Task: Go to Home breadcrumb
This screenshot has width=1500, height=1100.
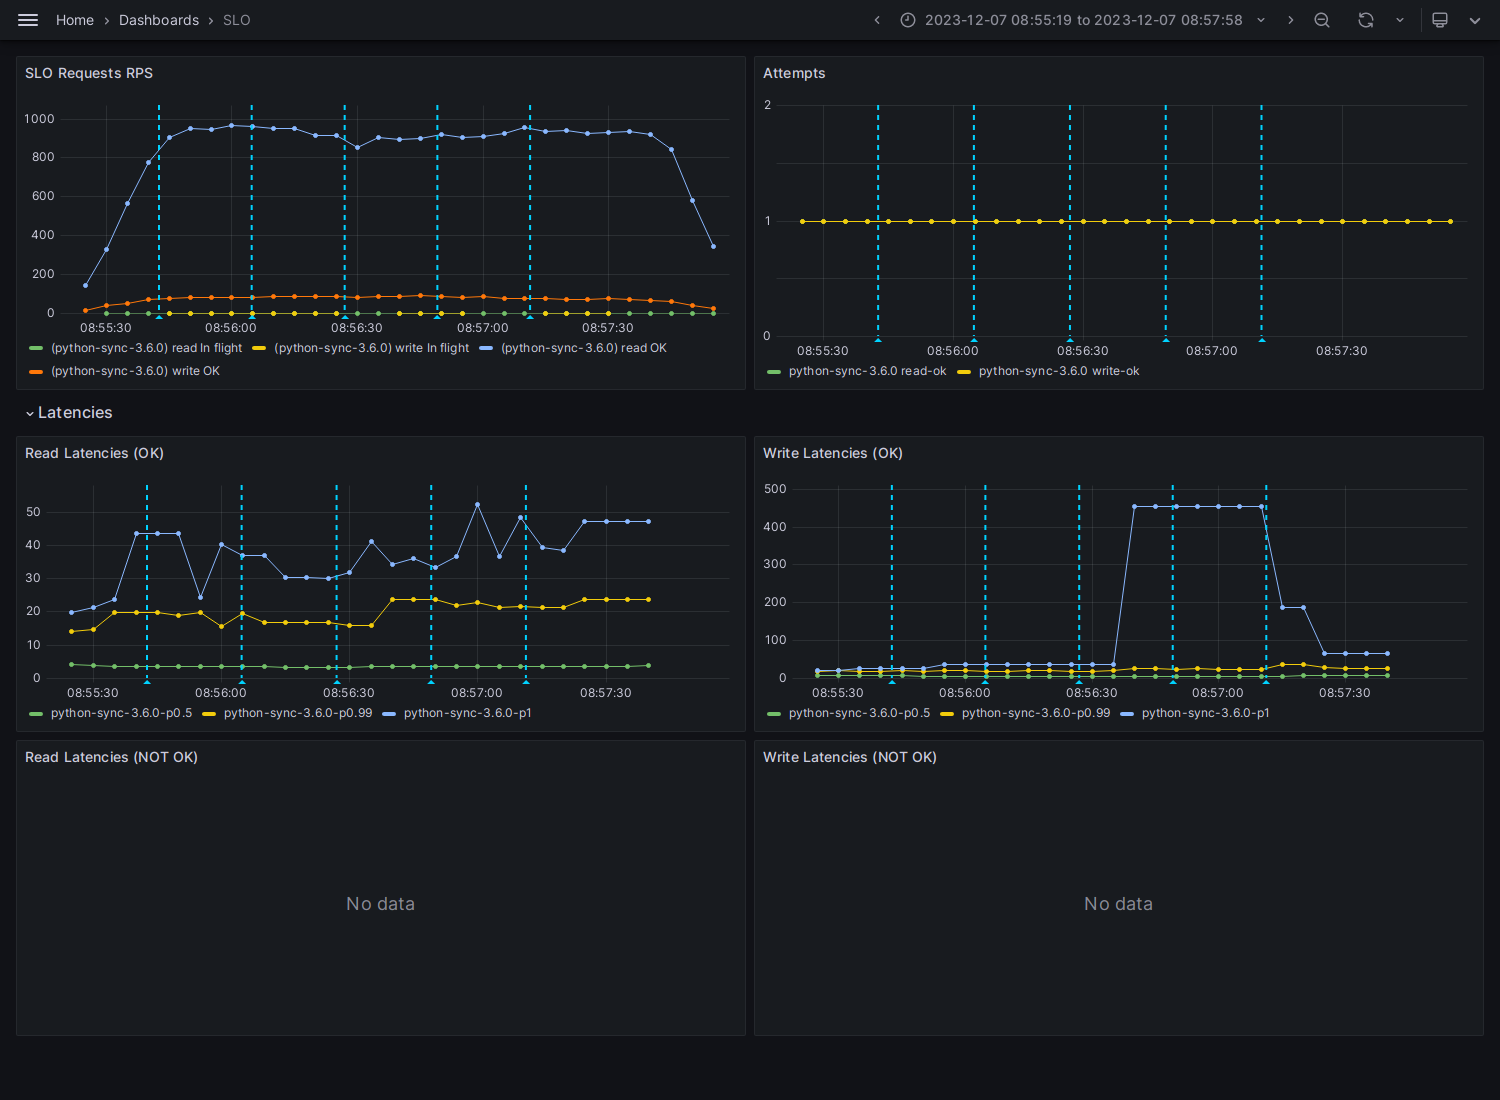Action: point(75,20)
